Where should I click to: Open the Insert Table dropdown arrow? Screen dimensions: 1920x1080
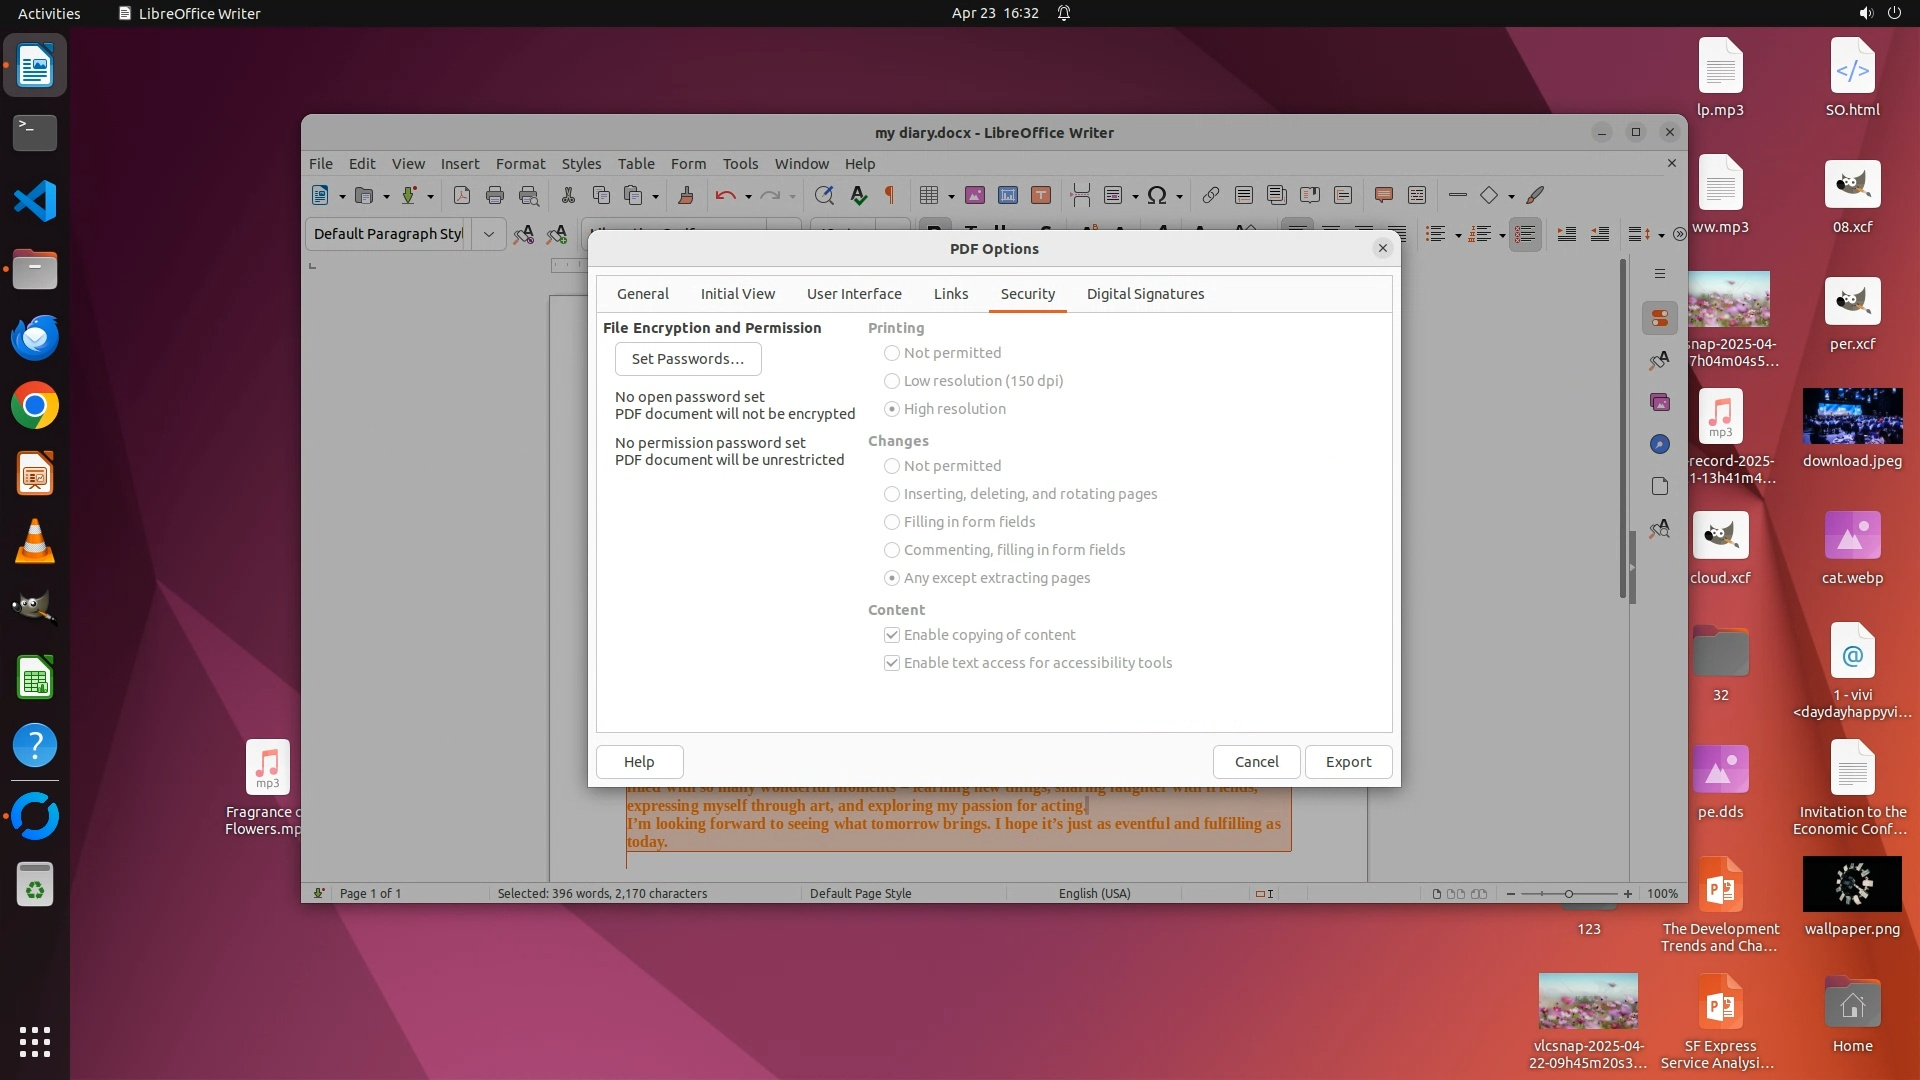coord(950,196)
